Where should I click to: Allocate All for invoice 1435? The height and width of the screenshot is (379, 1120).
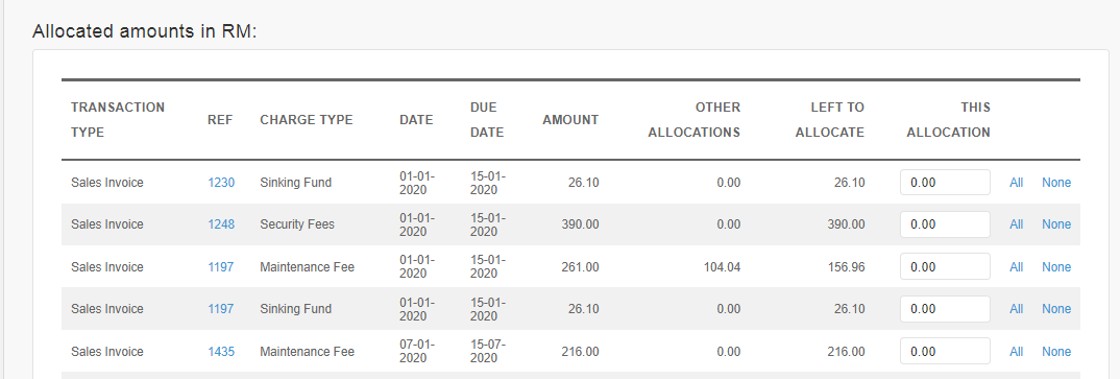pyautogui.click(x=1016, y=352)
